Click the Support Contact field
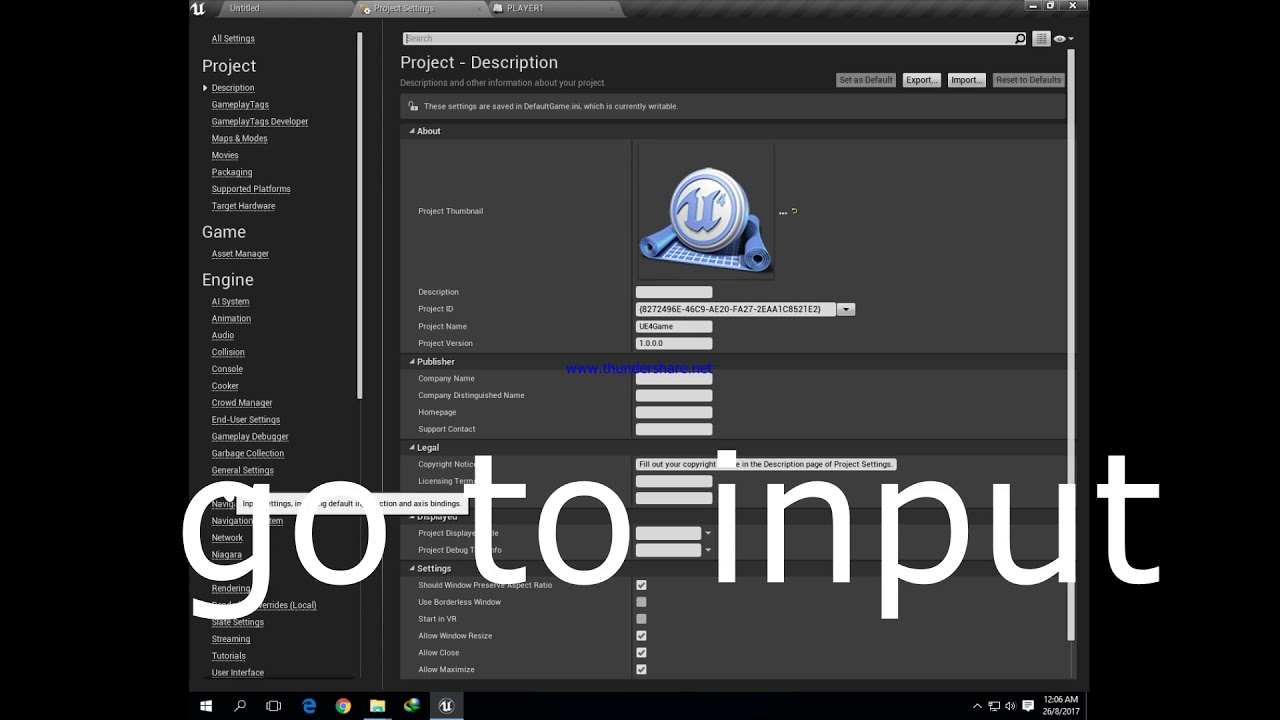 coord(674,430)
